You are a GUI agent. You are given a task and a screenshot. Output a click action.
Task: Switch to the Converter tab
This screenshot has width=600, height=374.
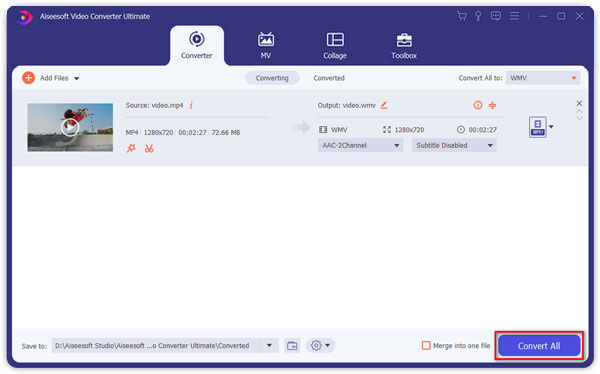[197, 45]
